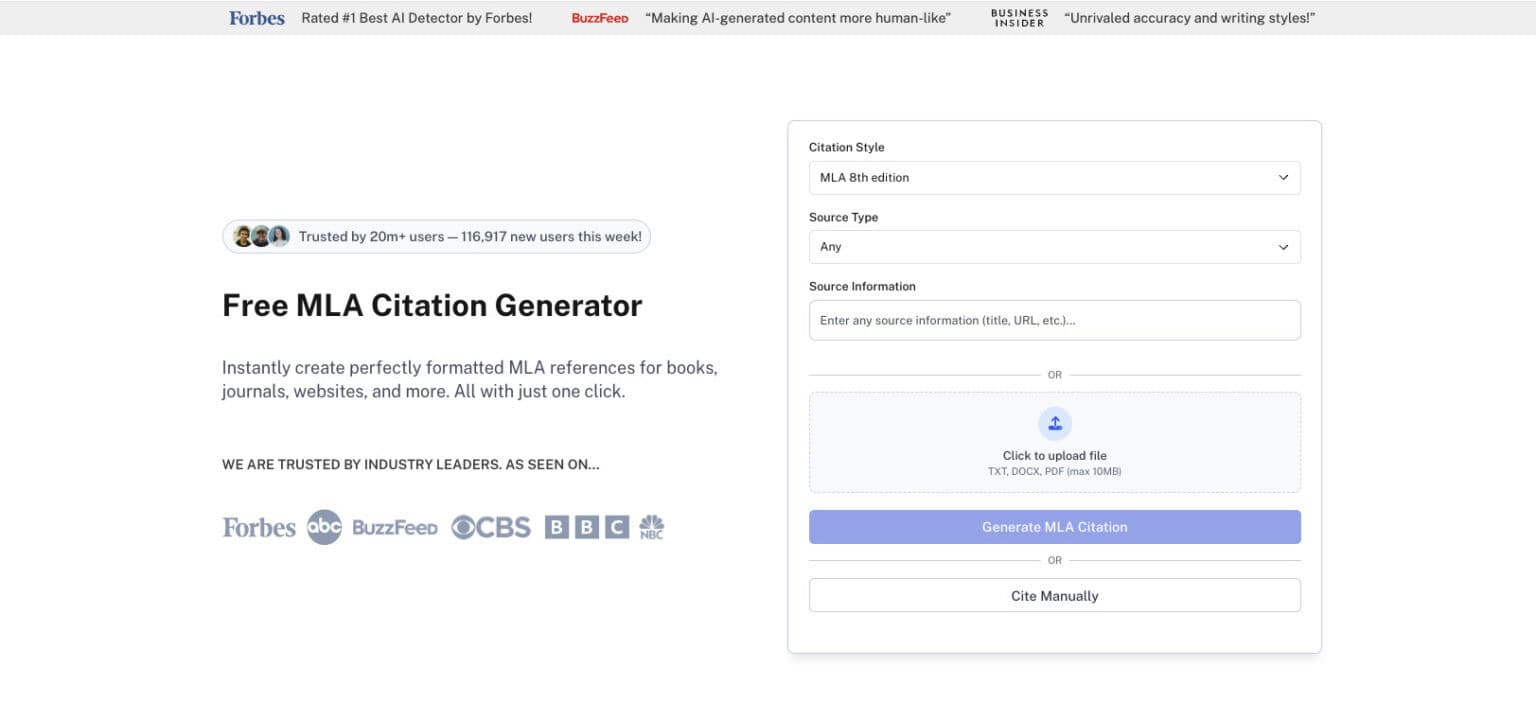Click the Forbes logo in top banner
The height and width of the screenshot is (702, 1536).
coord(257,18)
